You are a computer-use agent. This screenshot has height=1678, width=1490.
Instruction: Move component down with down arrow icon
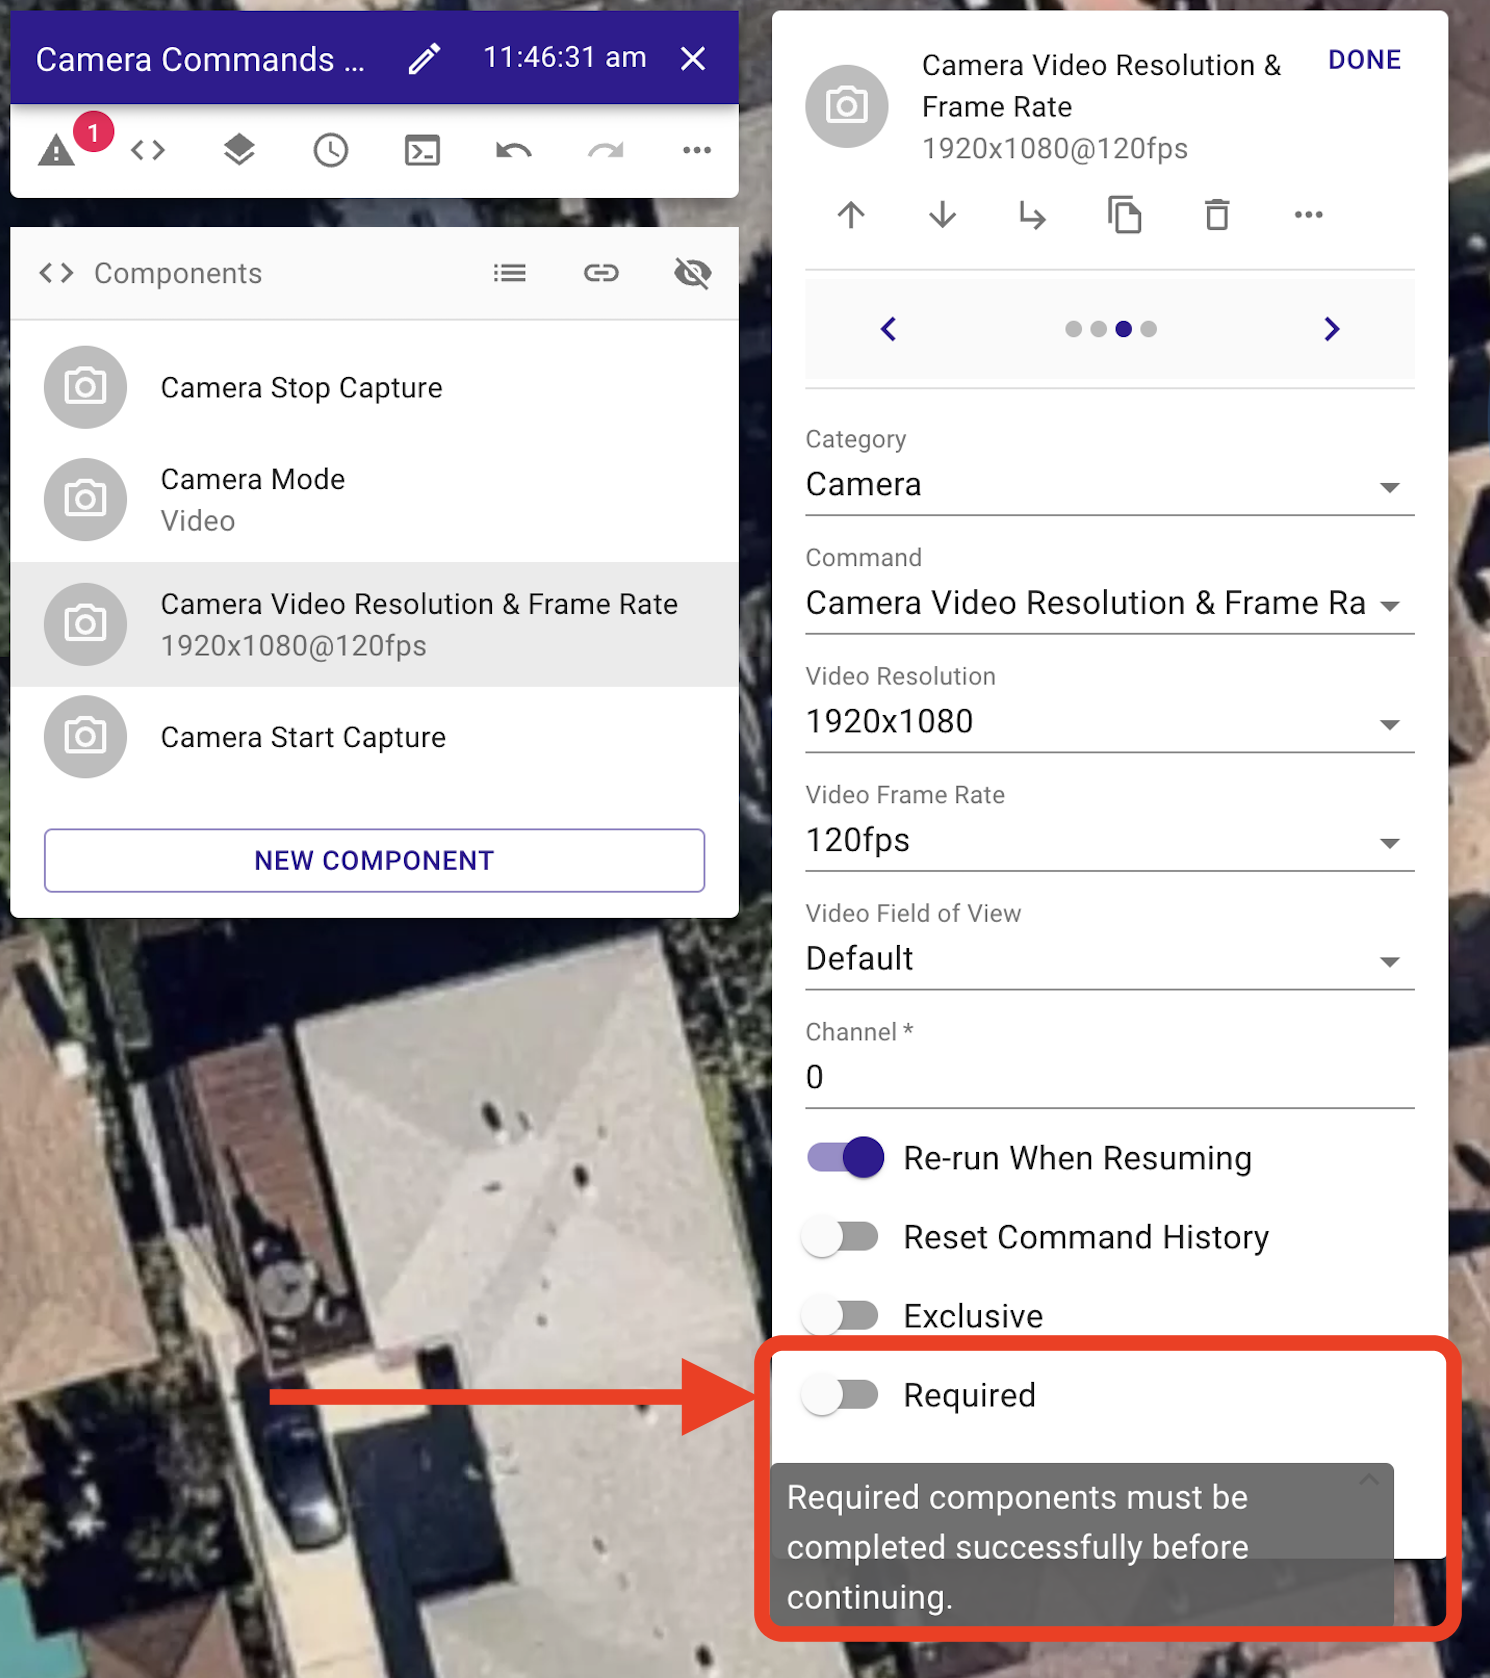(x=942, y=215)
